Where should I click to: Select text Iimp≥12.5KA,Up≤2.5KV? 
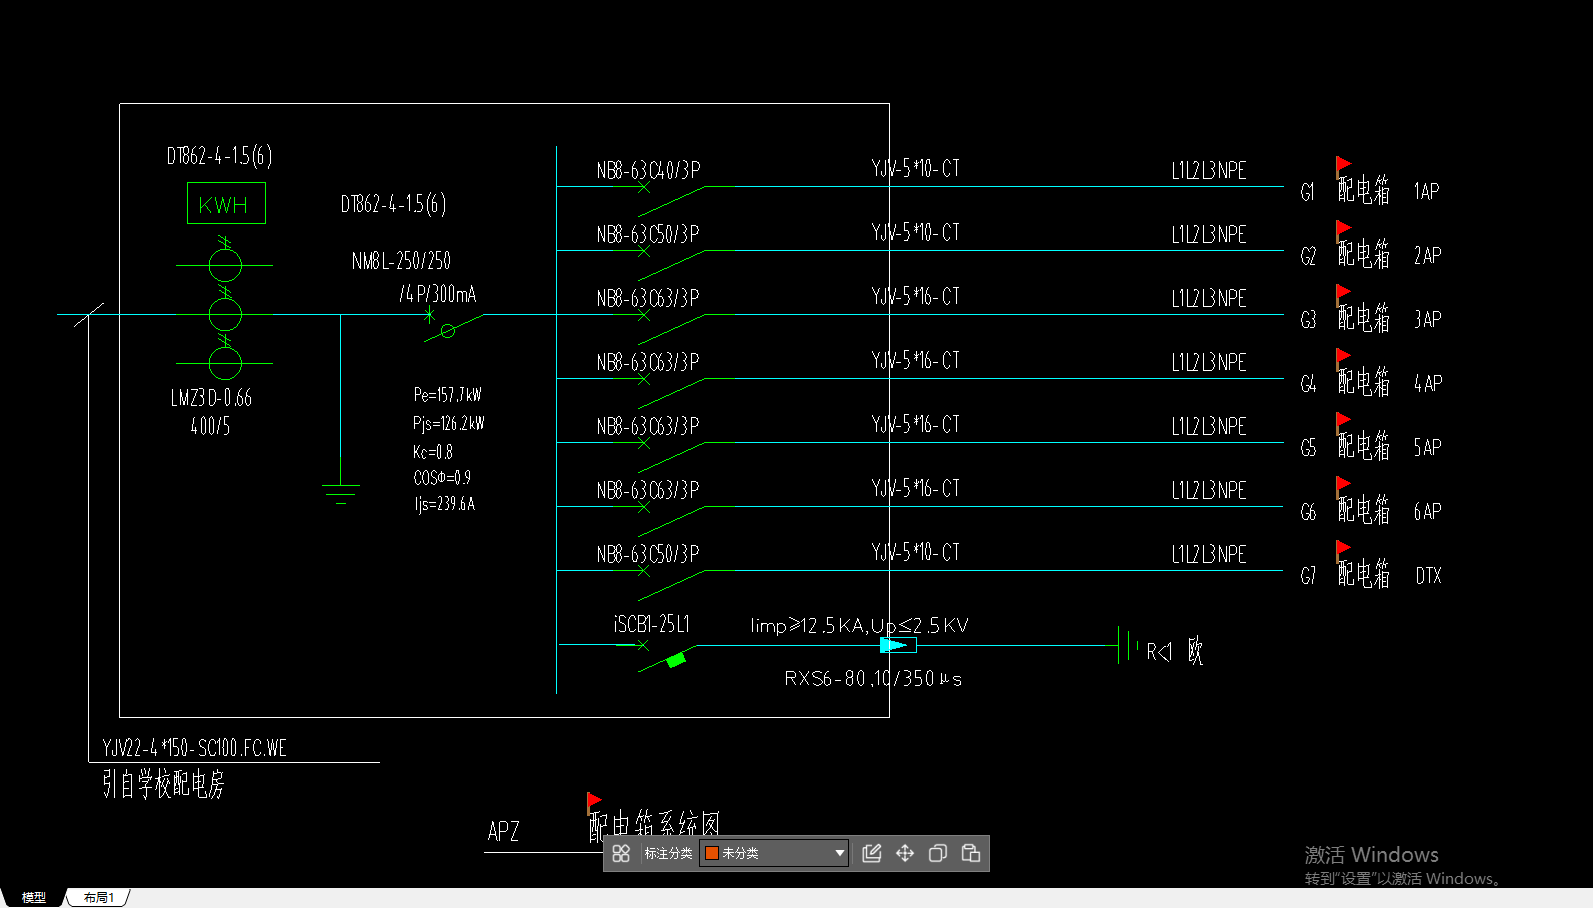tap(859, 625)
